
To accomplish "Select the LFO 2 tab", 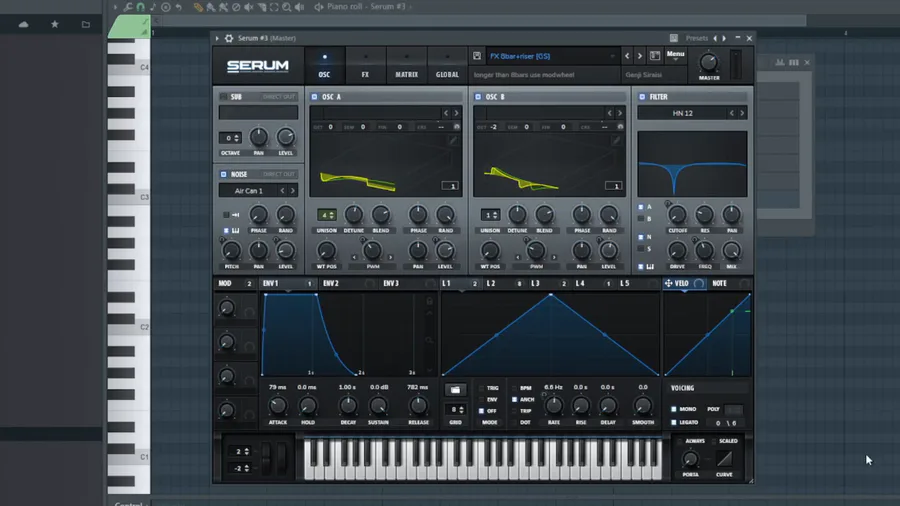I will pos(505,283).
